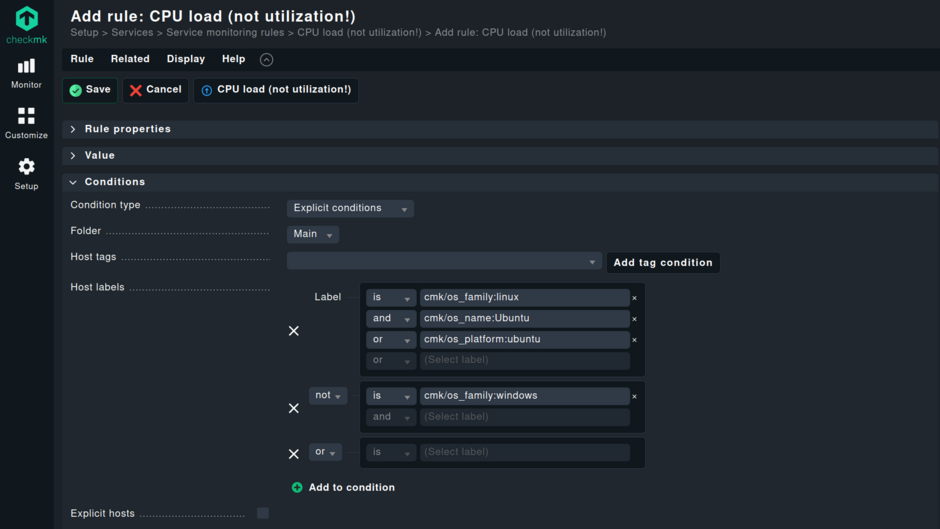Open the Condition type dropdown

350,209
